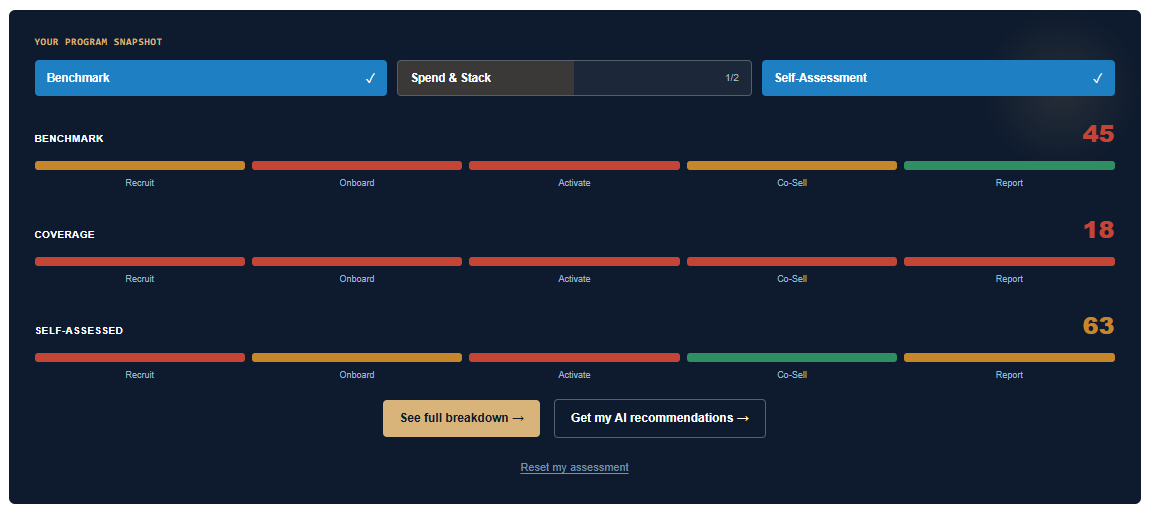1157x510 pixels.
Task: Select Benchmark row Co-Sell bar
Action: (792, 165)
